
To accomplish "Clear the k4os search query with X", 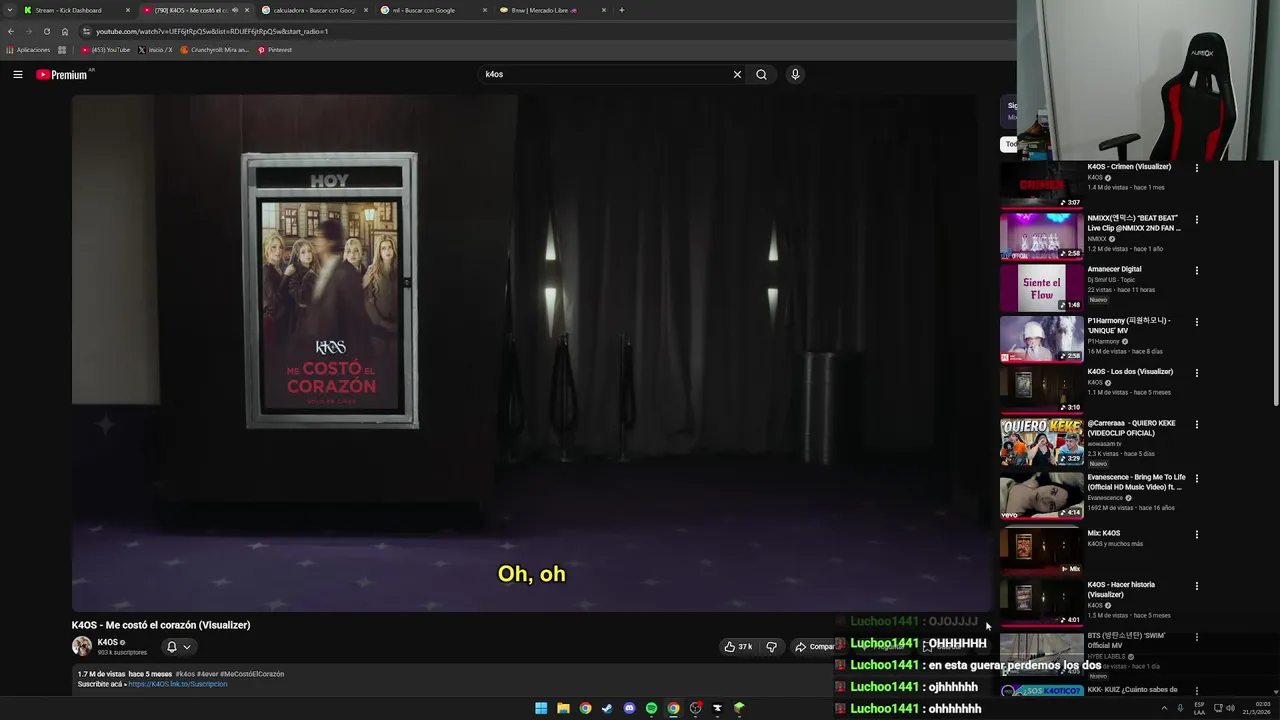I will [737, 74].
